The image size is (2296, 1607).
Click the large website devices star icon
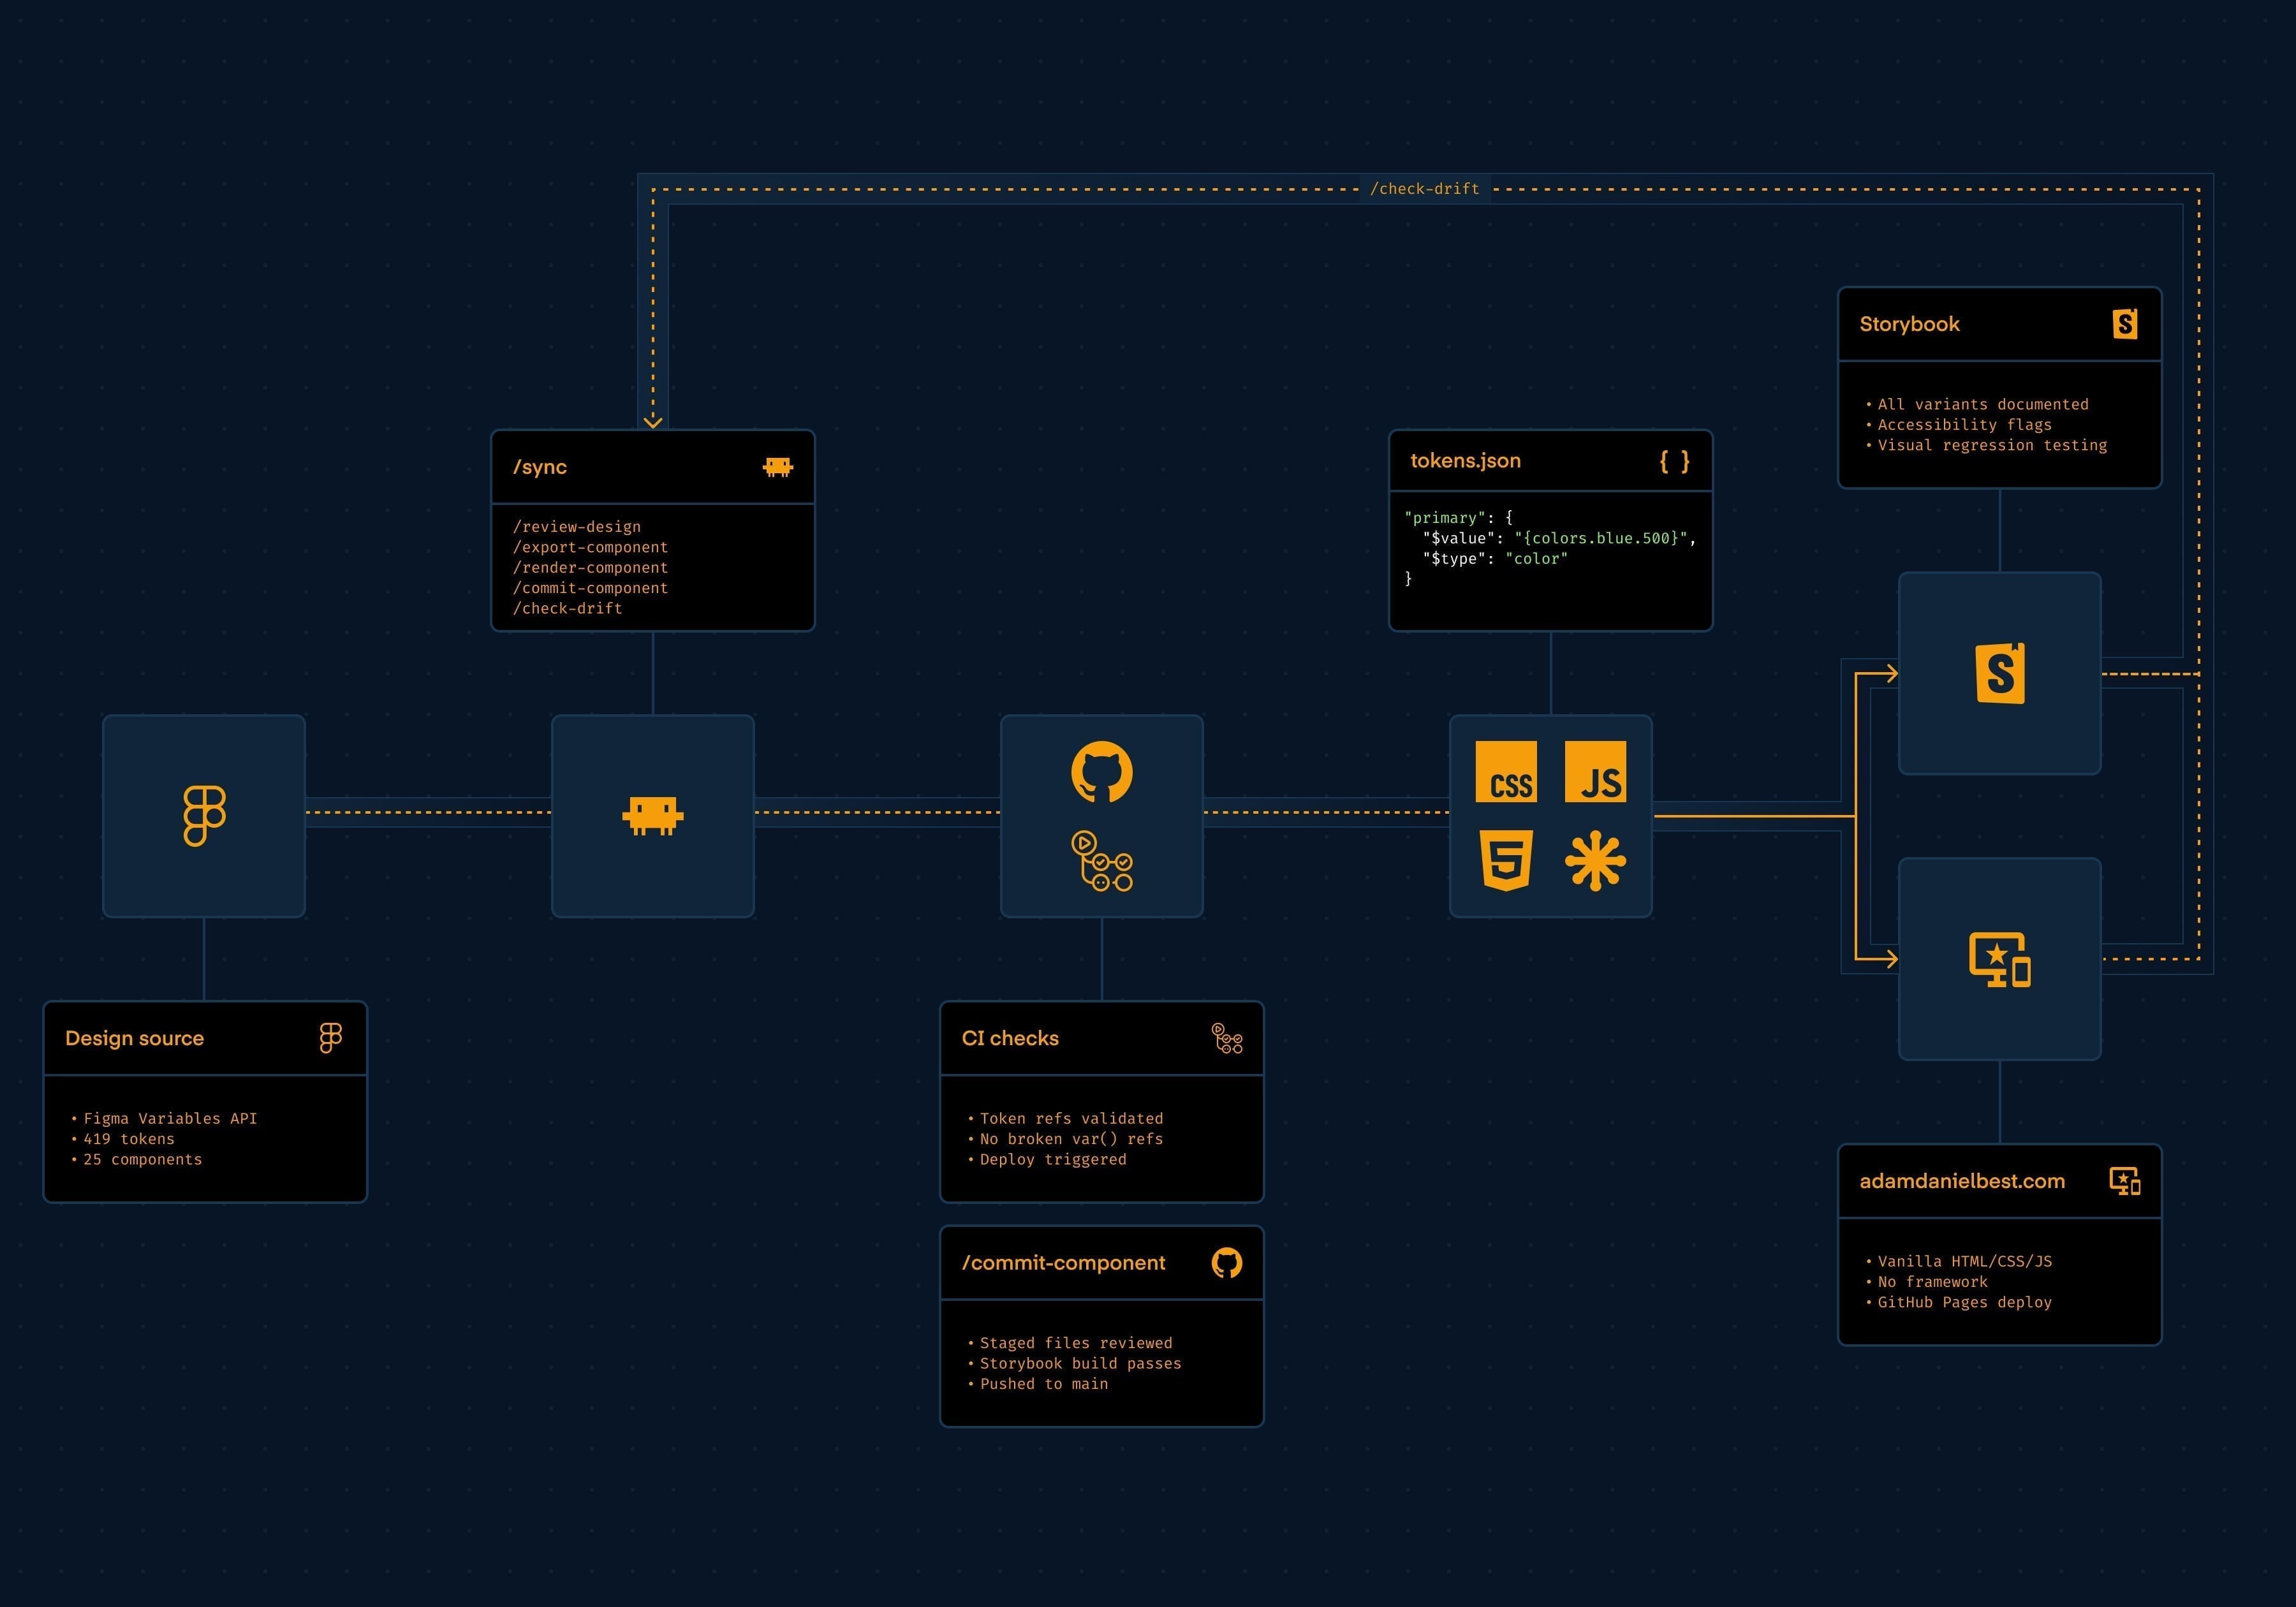(2000, 959)
